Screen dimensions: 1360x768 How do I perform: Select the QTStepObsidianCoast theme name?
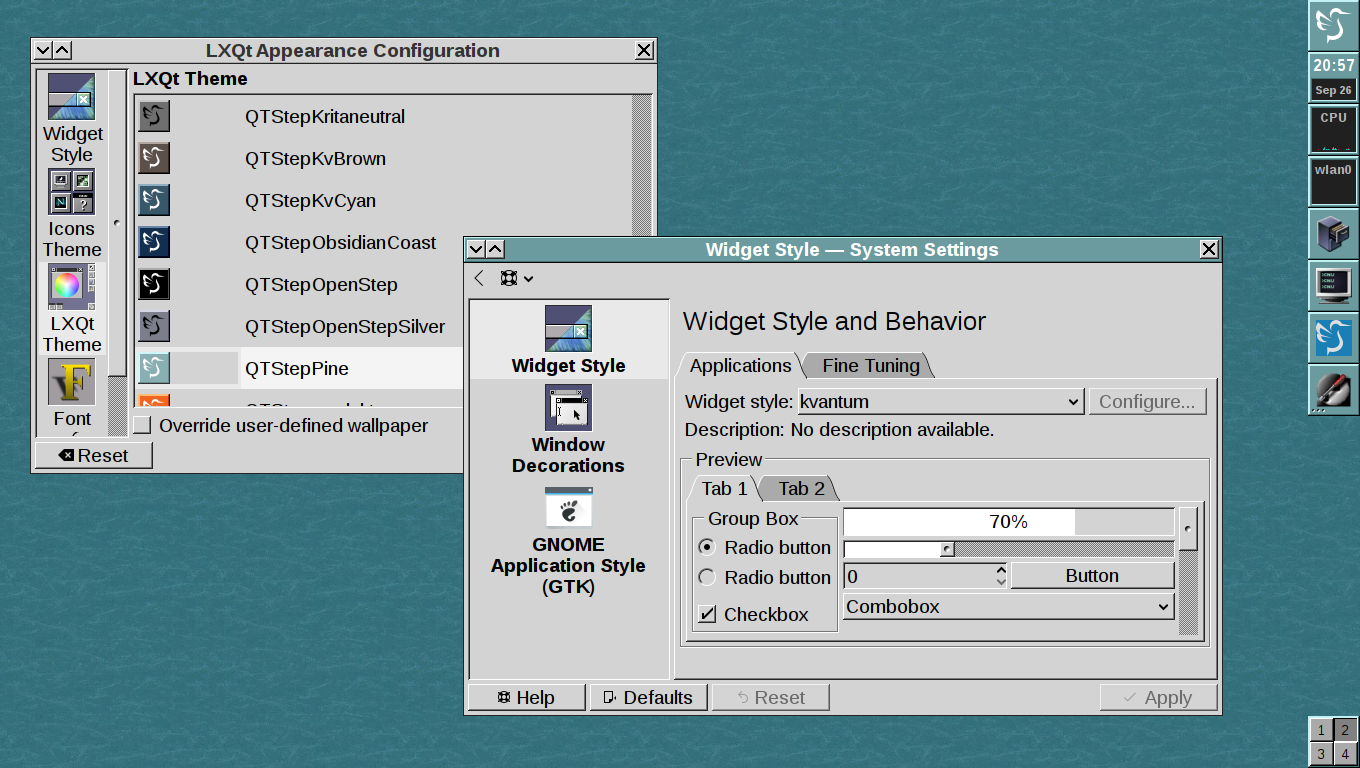point(340,242)
